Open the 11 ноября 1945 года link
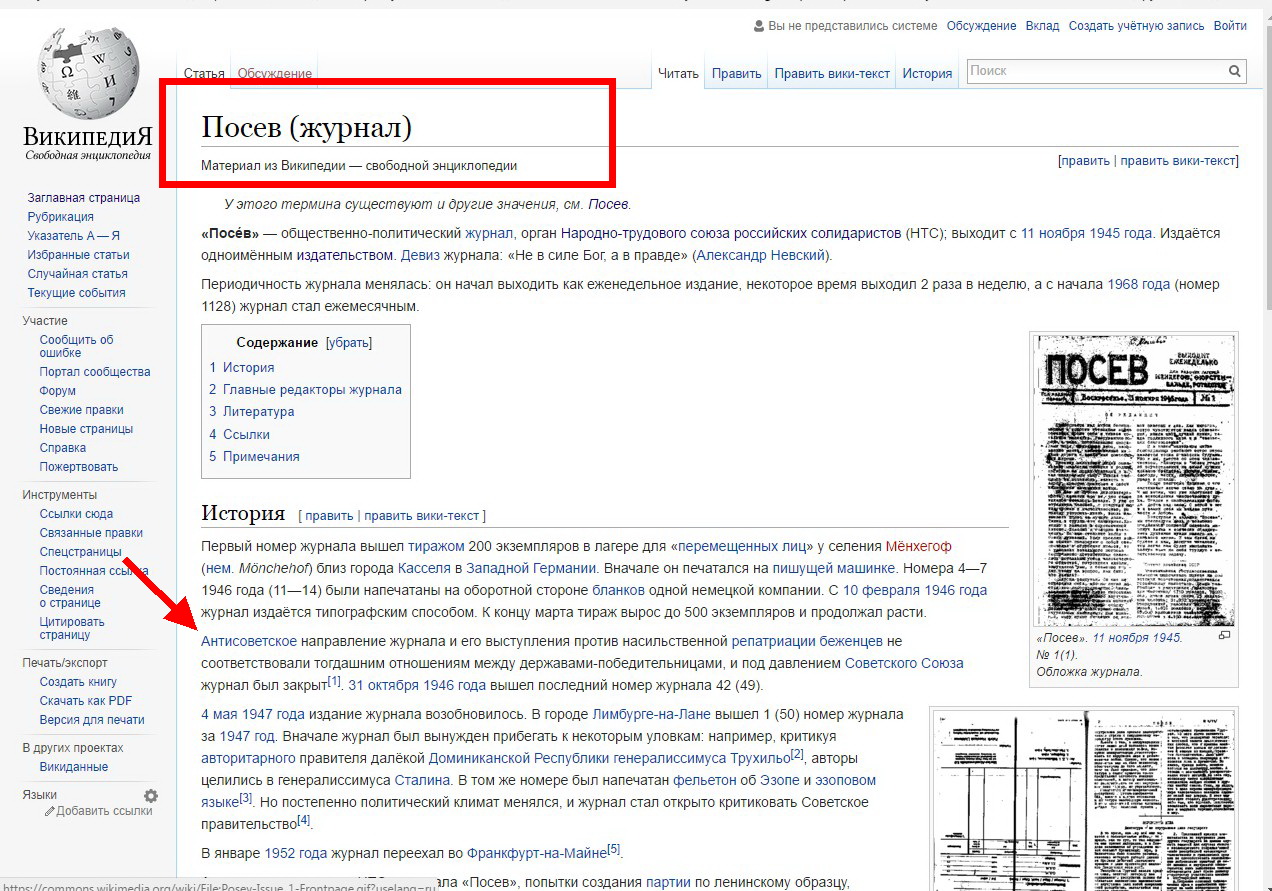The image size is (1272, 891). coord(1086,233)
